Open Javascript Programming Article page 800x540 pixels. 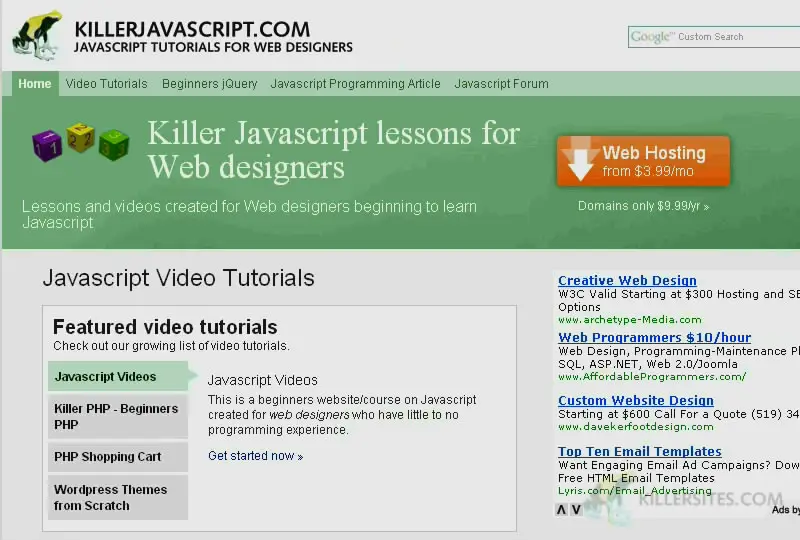pos(356,84)
